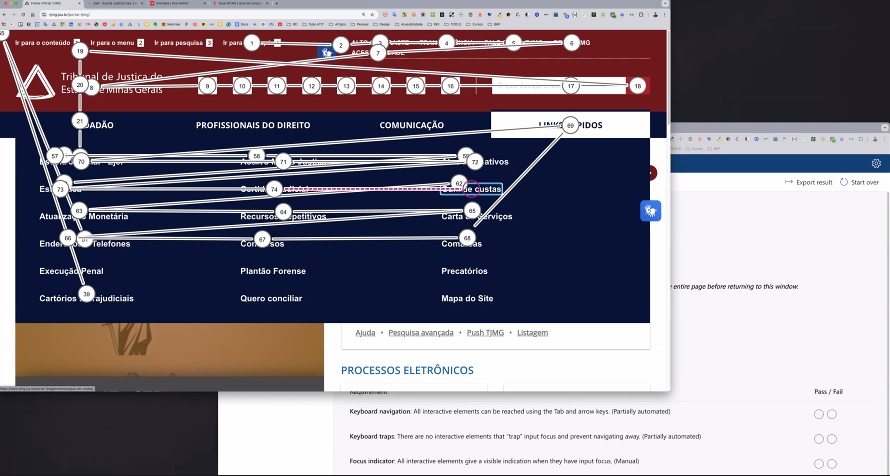Click the Libras hands icon in the red header

coord(326,53)
